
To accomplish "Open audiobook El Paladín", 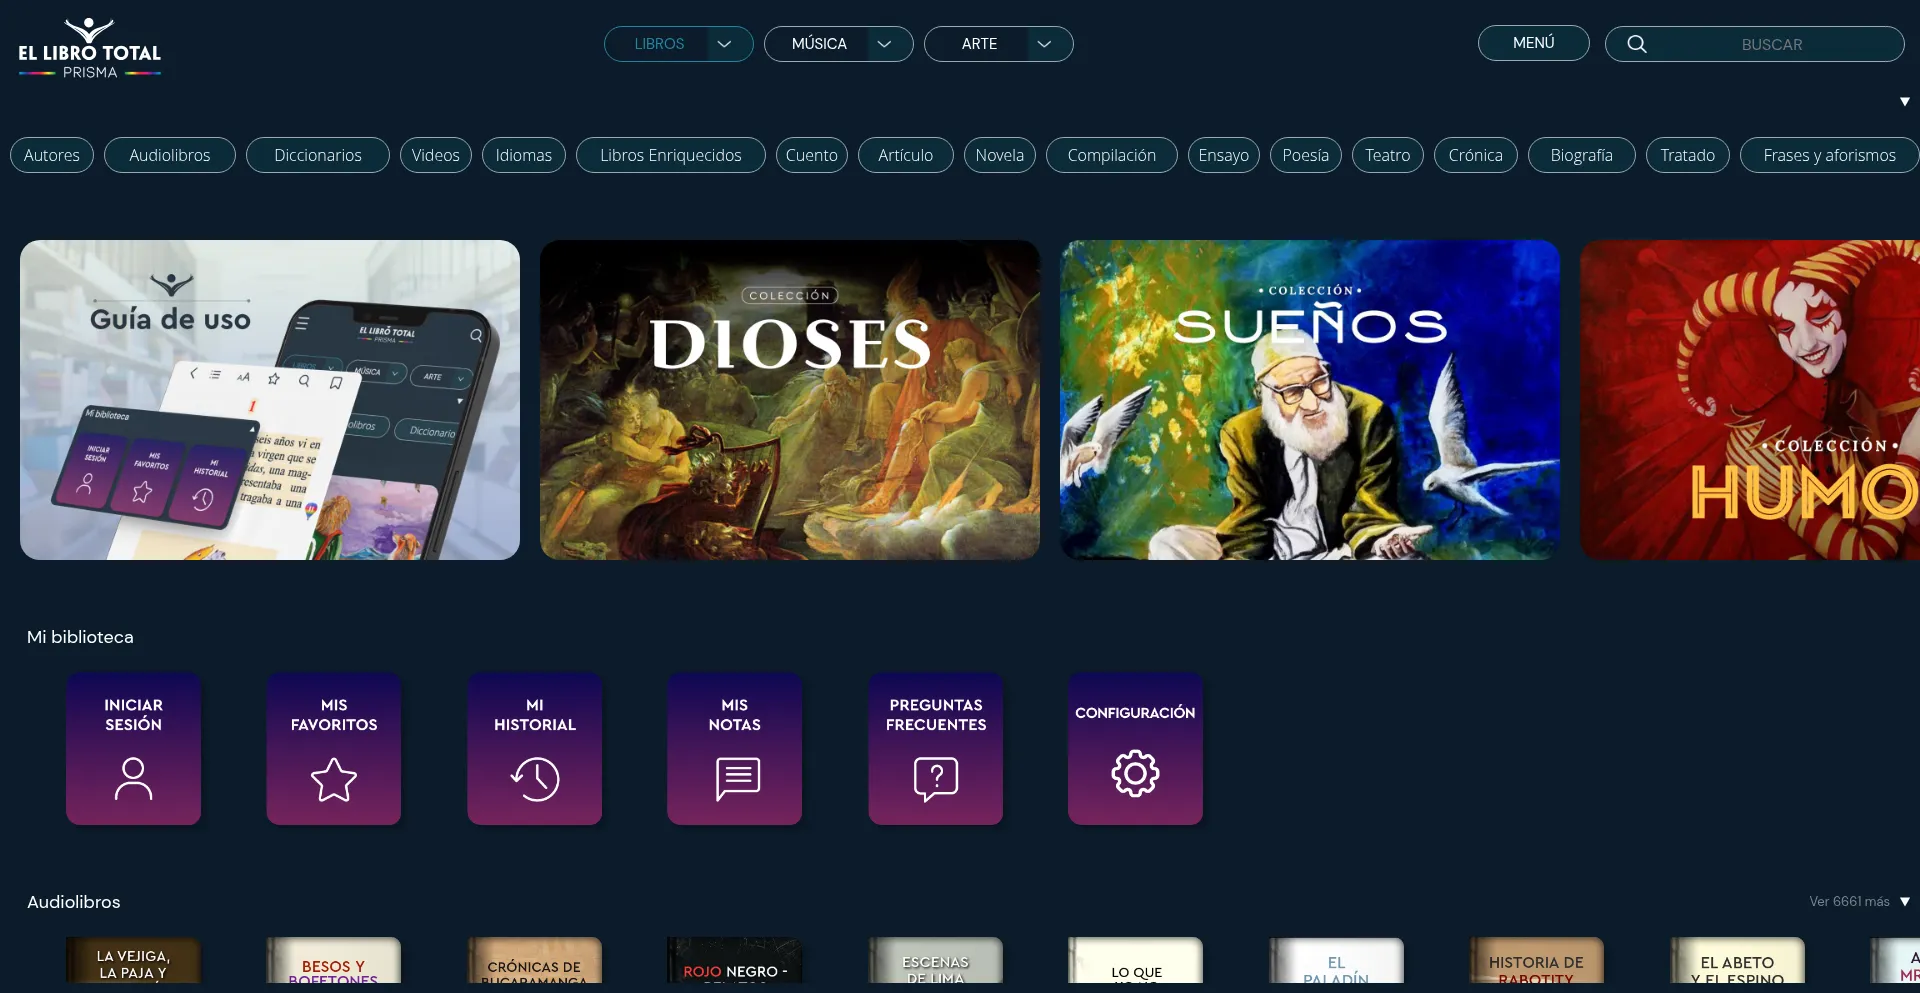I will tap(1337, 961).
